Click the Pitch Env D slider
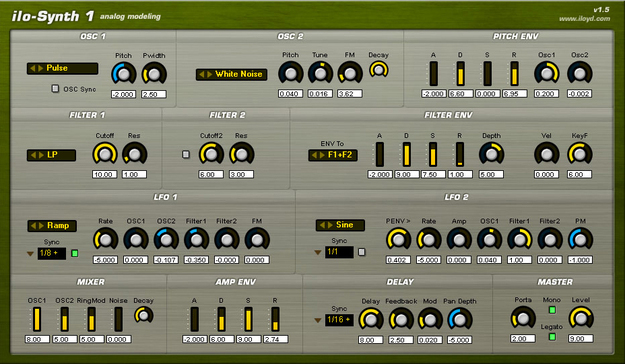The width and height of the screenshot is (625, 364). click(x=460, y=73)
